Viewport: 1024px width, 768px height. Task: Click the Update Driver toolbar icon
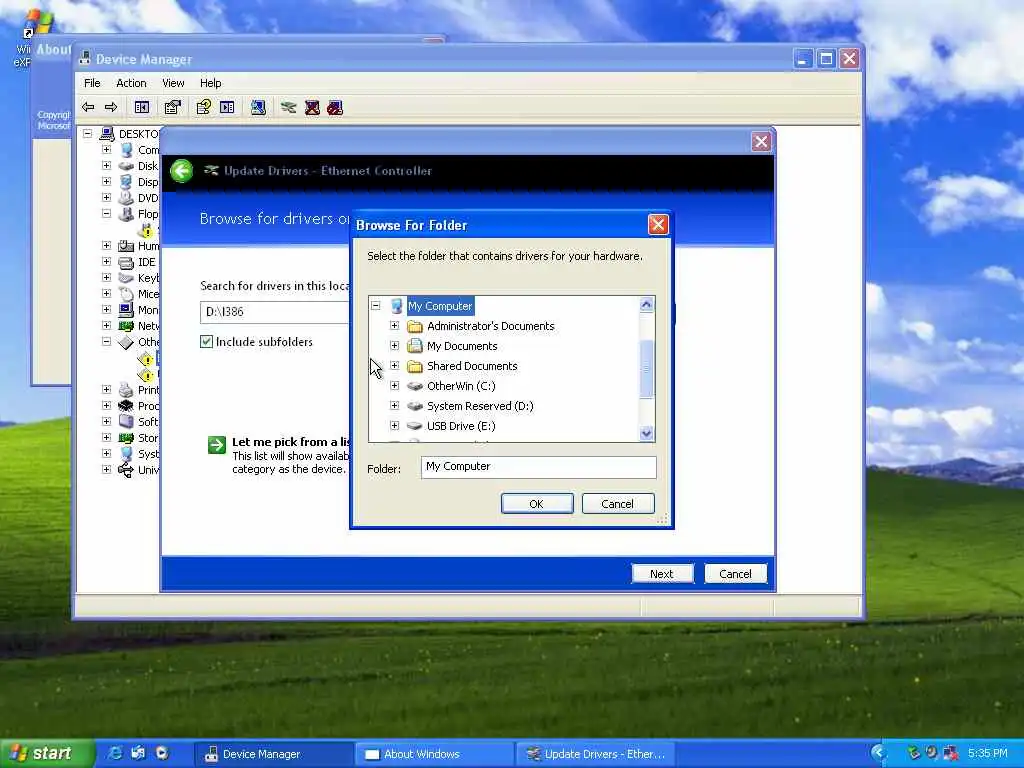289,107
